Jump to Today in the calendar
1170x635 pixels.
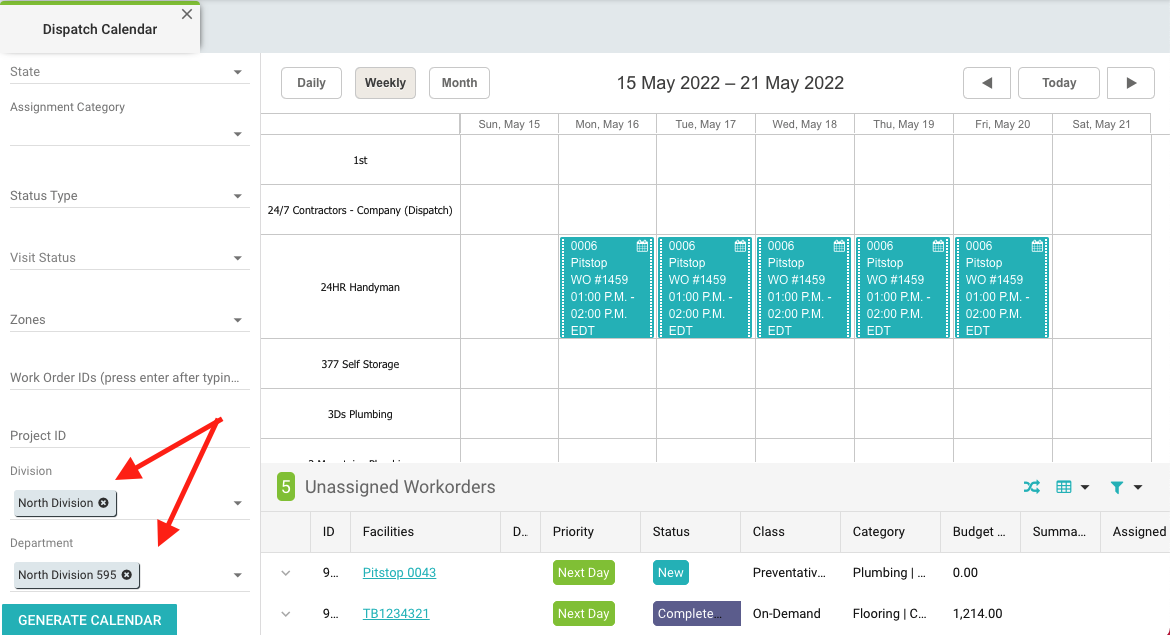(x=1058, y=83)
